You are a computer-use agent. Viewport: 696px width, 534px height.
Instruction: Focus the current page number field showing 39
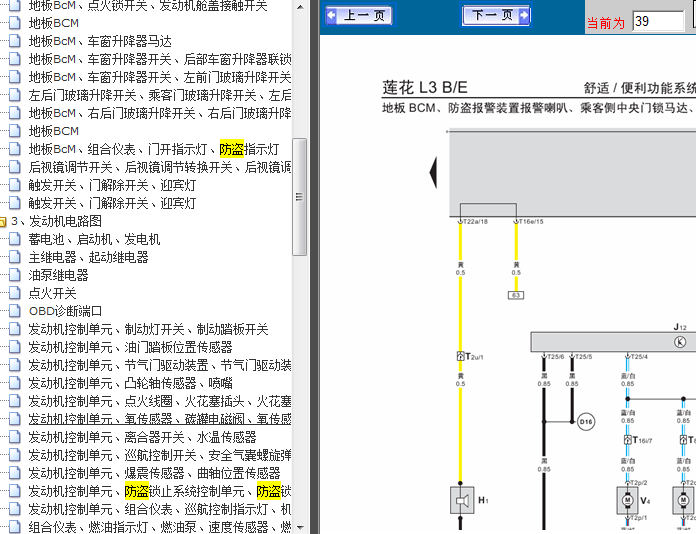[658, 21]
